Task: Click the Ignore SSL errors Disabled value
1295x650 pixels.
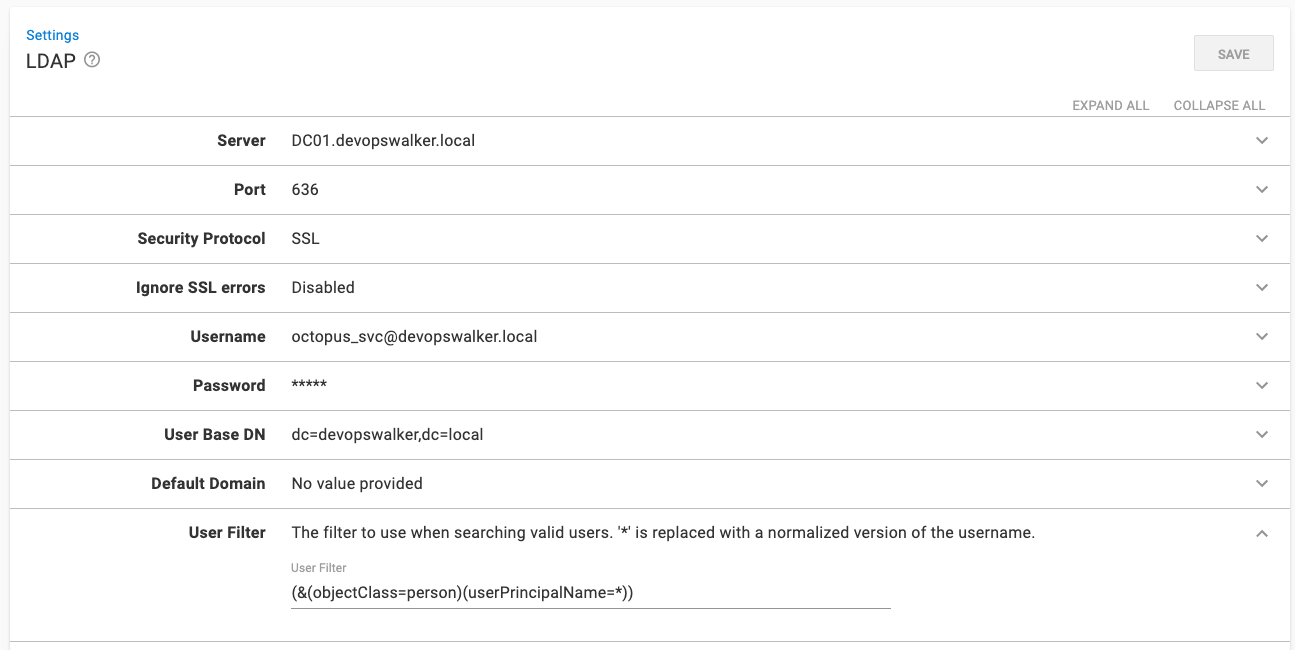Action: (x=323, y=288)
